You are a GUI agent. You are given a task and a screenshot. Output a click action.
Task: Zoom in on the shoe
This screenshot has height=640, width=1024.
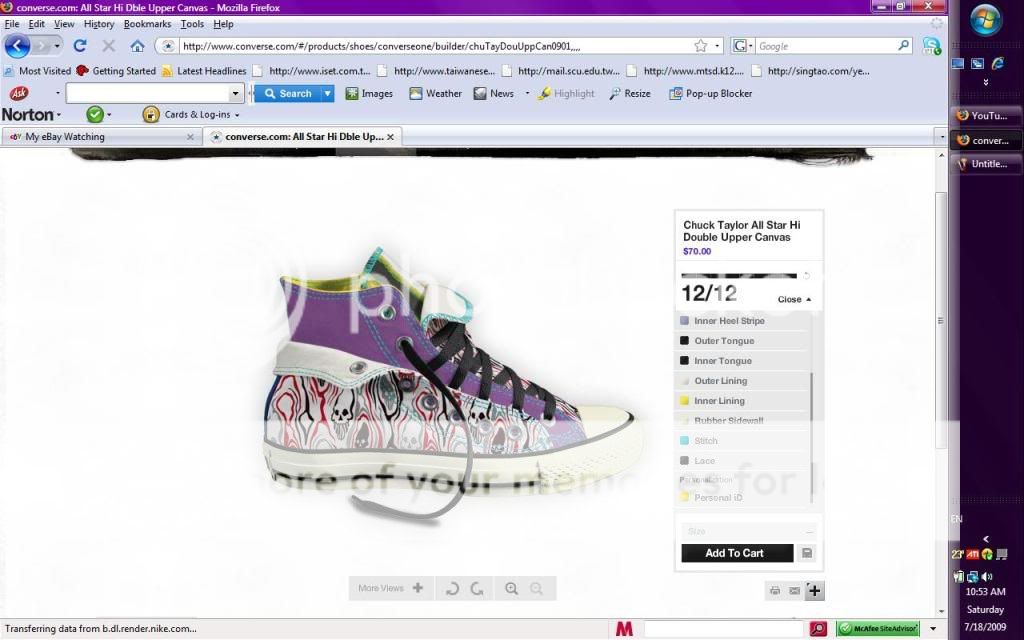pos(511,588)
